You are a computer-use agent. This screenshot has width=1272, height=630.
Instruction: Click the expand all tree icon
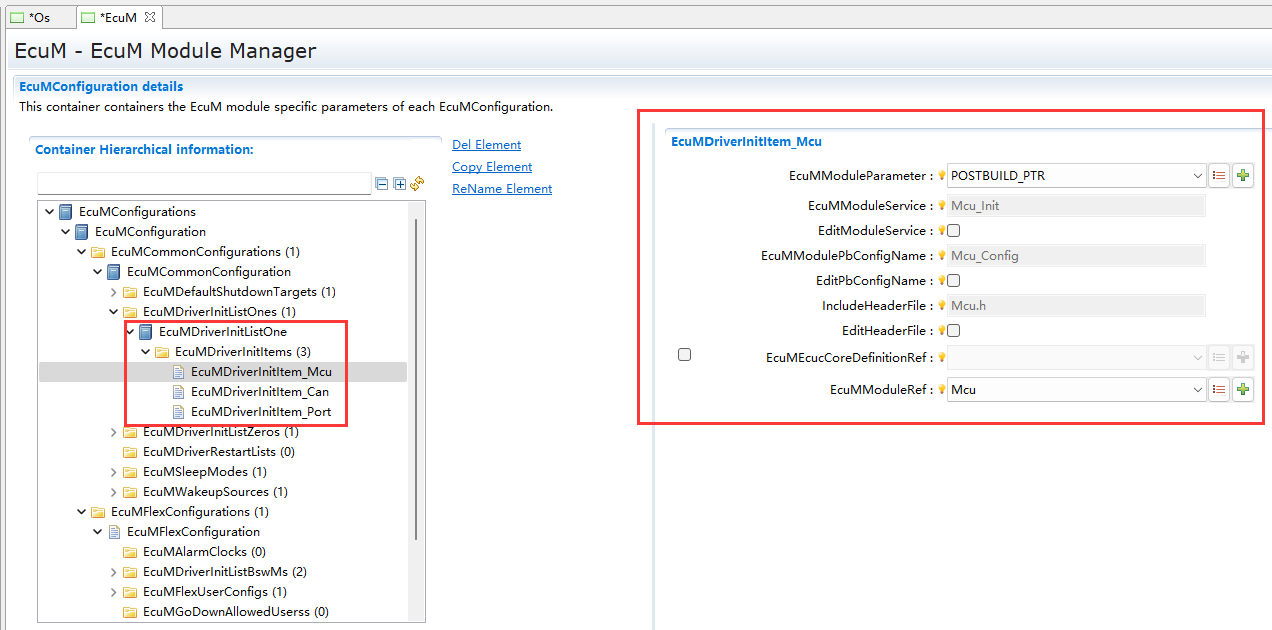(x=399, y=184)
